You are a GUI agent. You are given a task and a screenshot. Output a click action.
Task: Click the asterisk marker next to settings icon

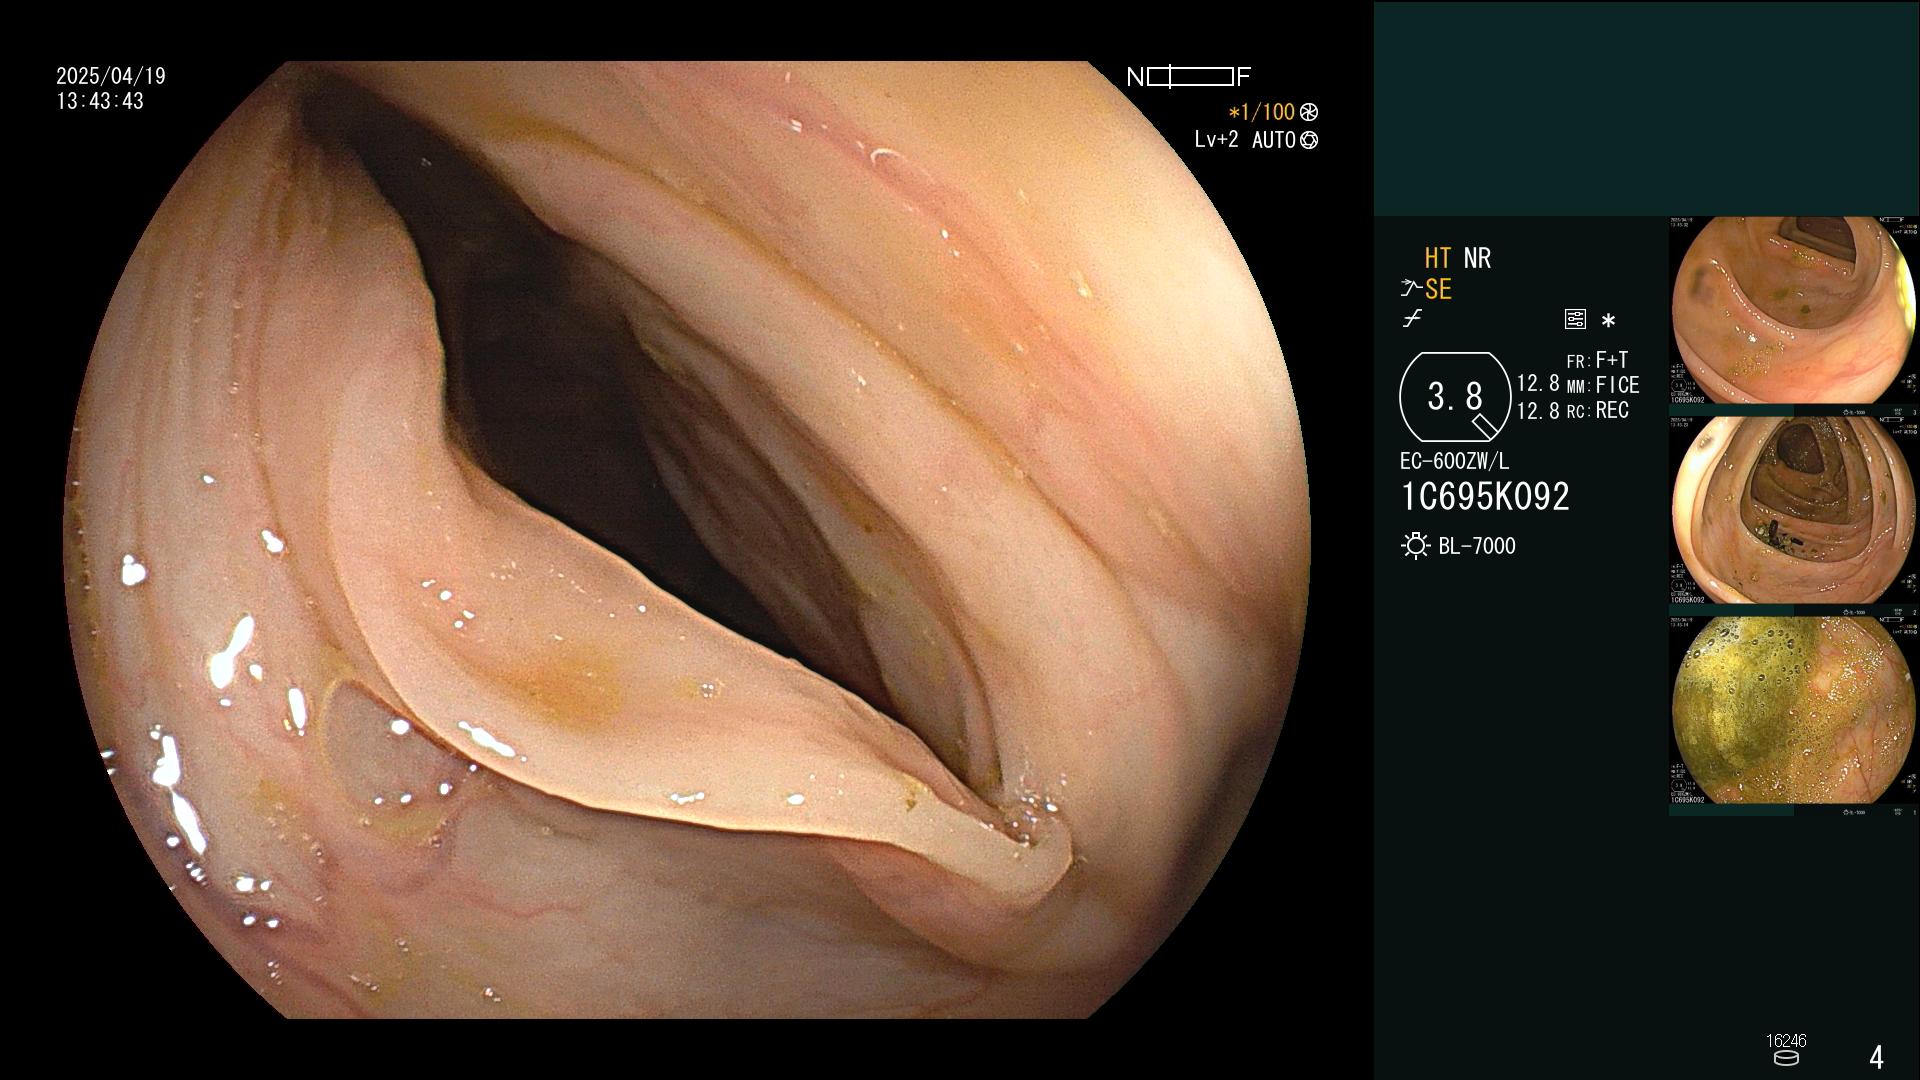[x=1608, y=321]
